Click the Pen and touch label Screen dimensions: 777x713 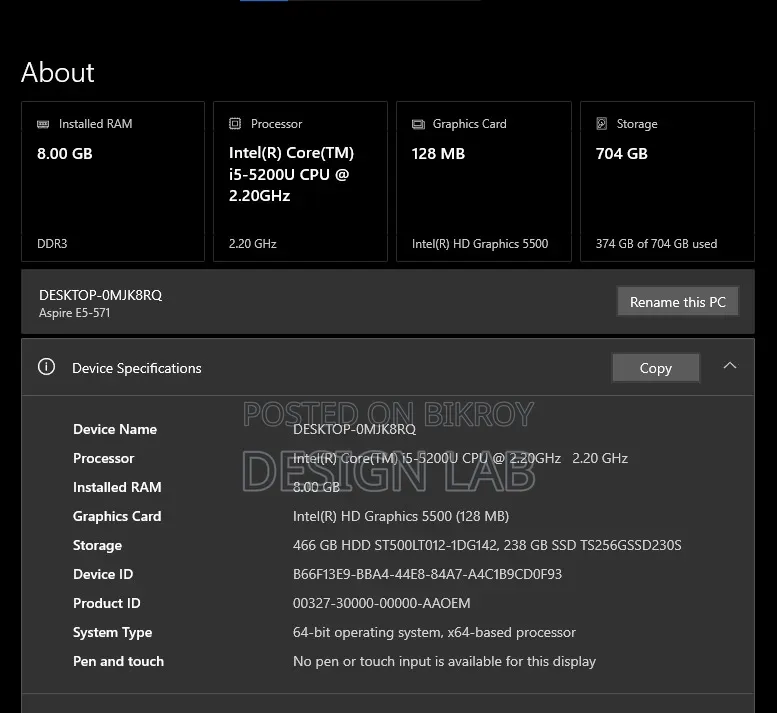point(118,661)
